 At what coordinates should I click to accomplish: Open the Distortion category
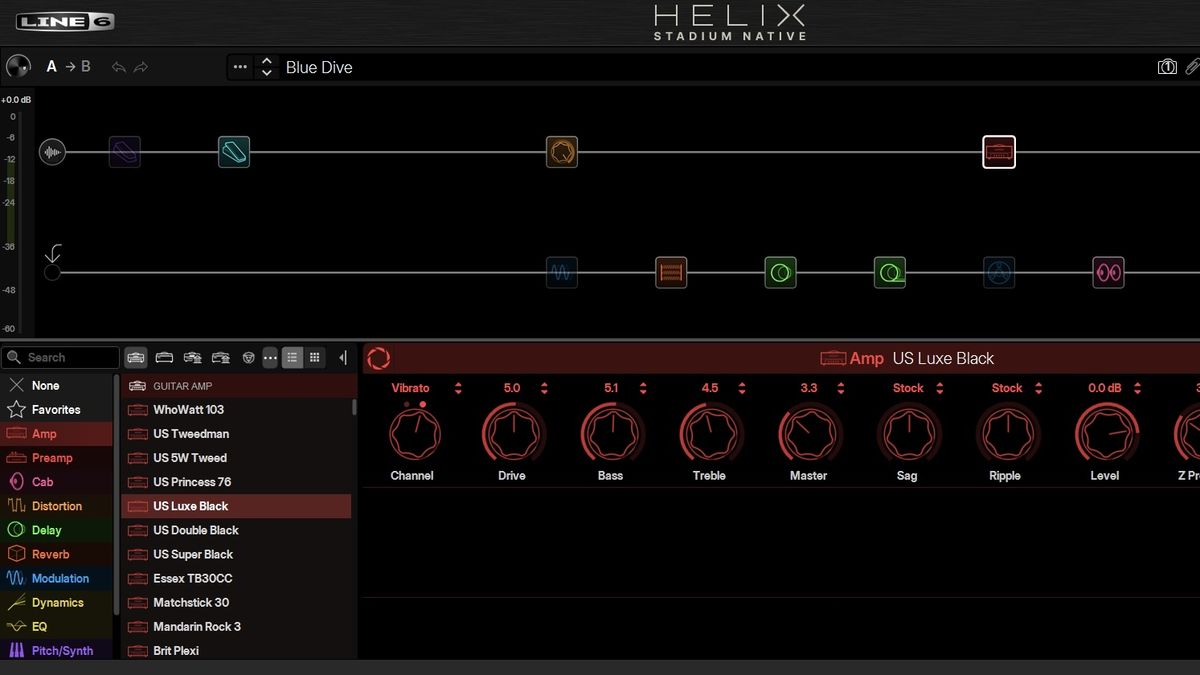coord(58,506)
